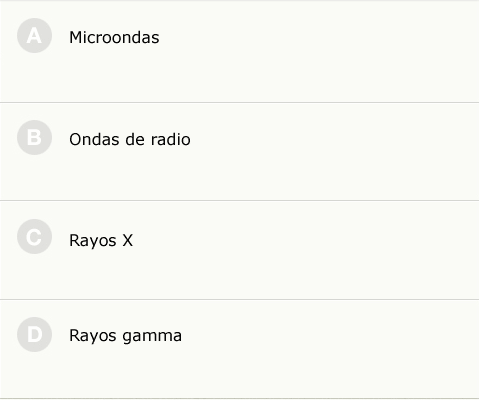
Task: Pick the circular C answer badge
Action: [34, 237]
